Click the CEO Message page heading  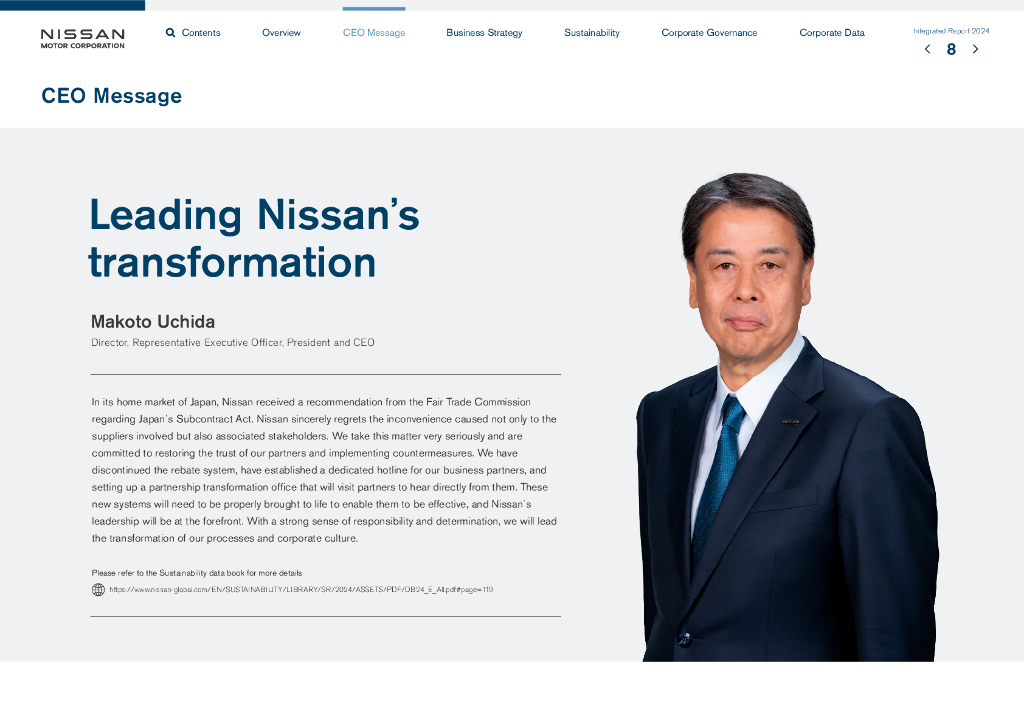[x=111, y=96]
